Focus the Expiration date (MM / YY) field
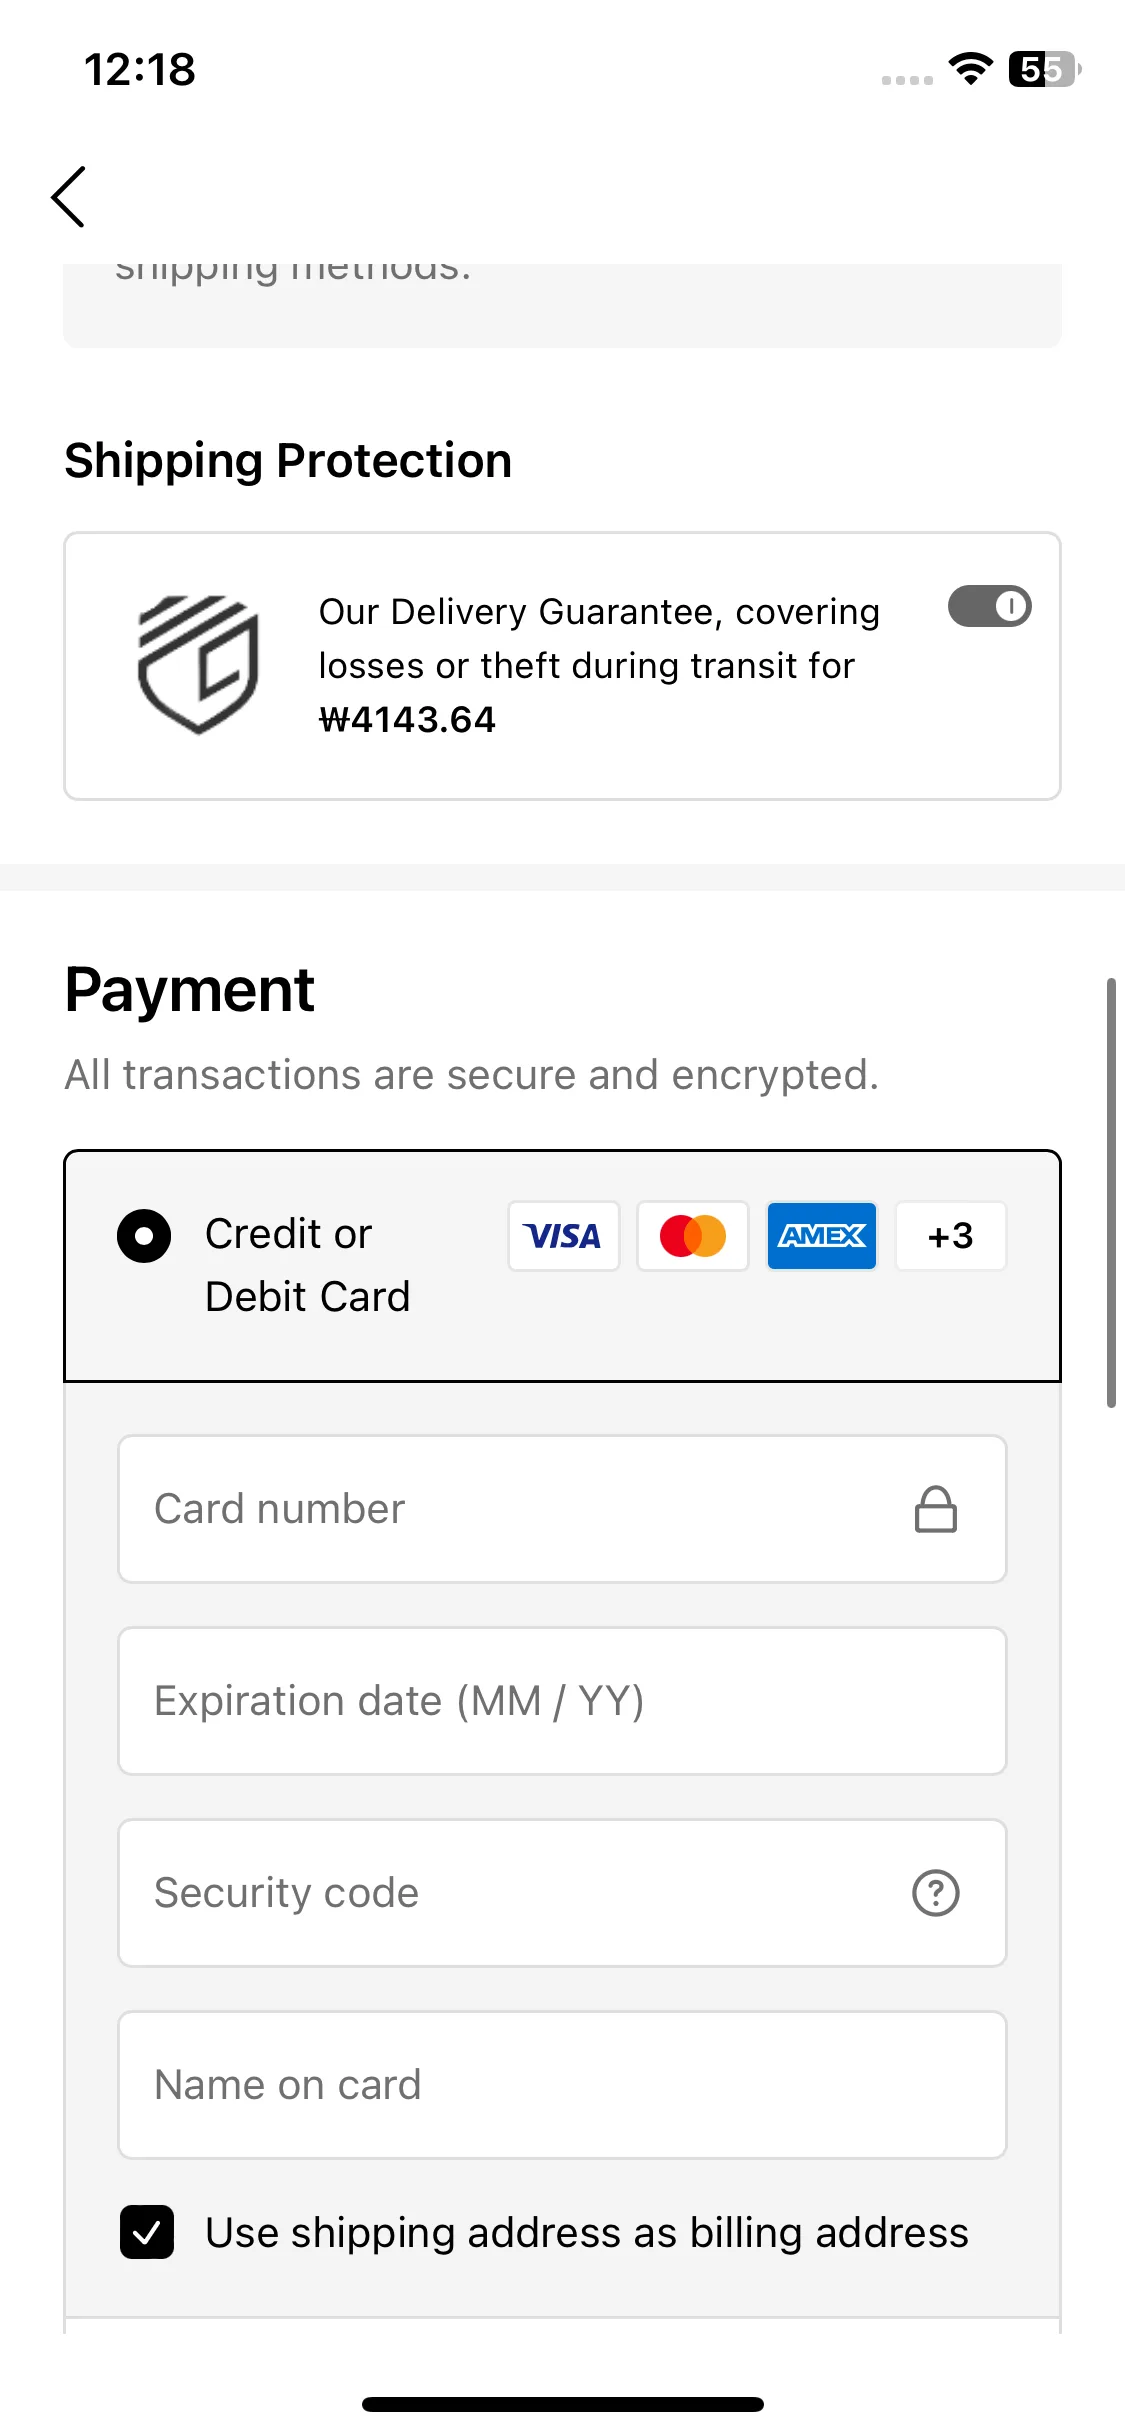The image size is (1125, 2436). pos(562,1701)
